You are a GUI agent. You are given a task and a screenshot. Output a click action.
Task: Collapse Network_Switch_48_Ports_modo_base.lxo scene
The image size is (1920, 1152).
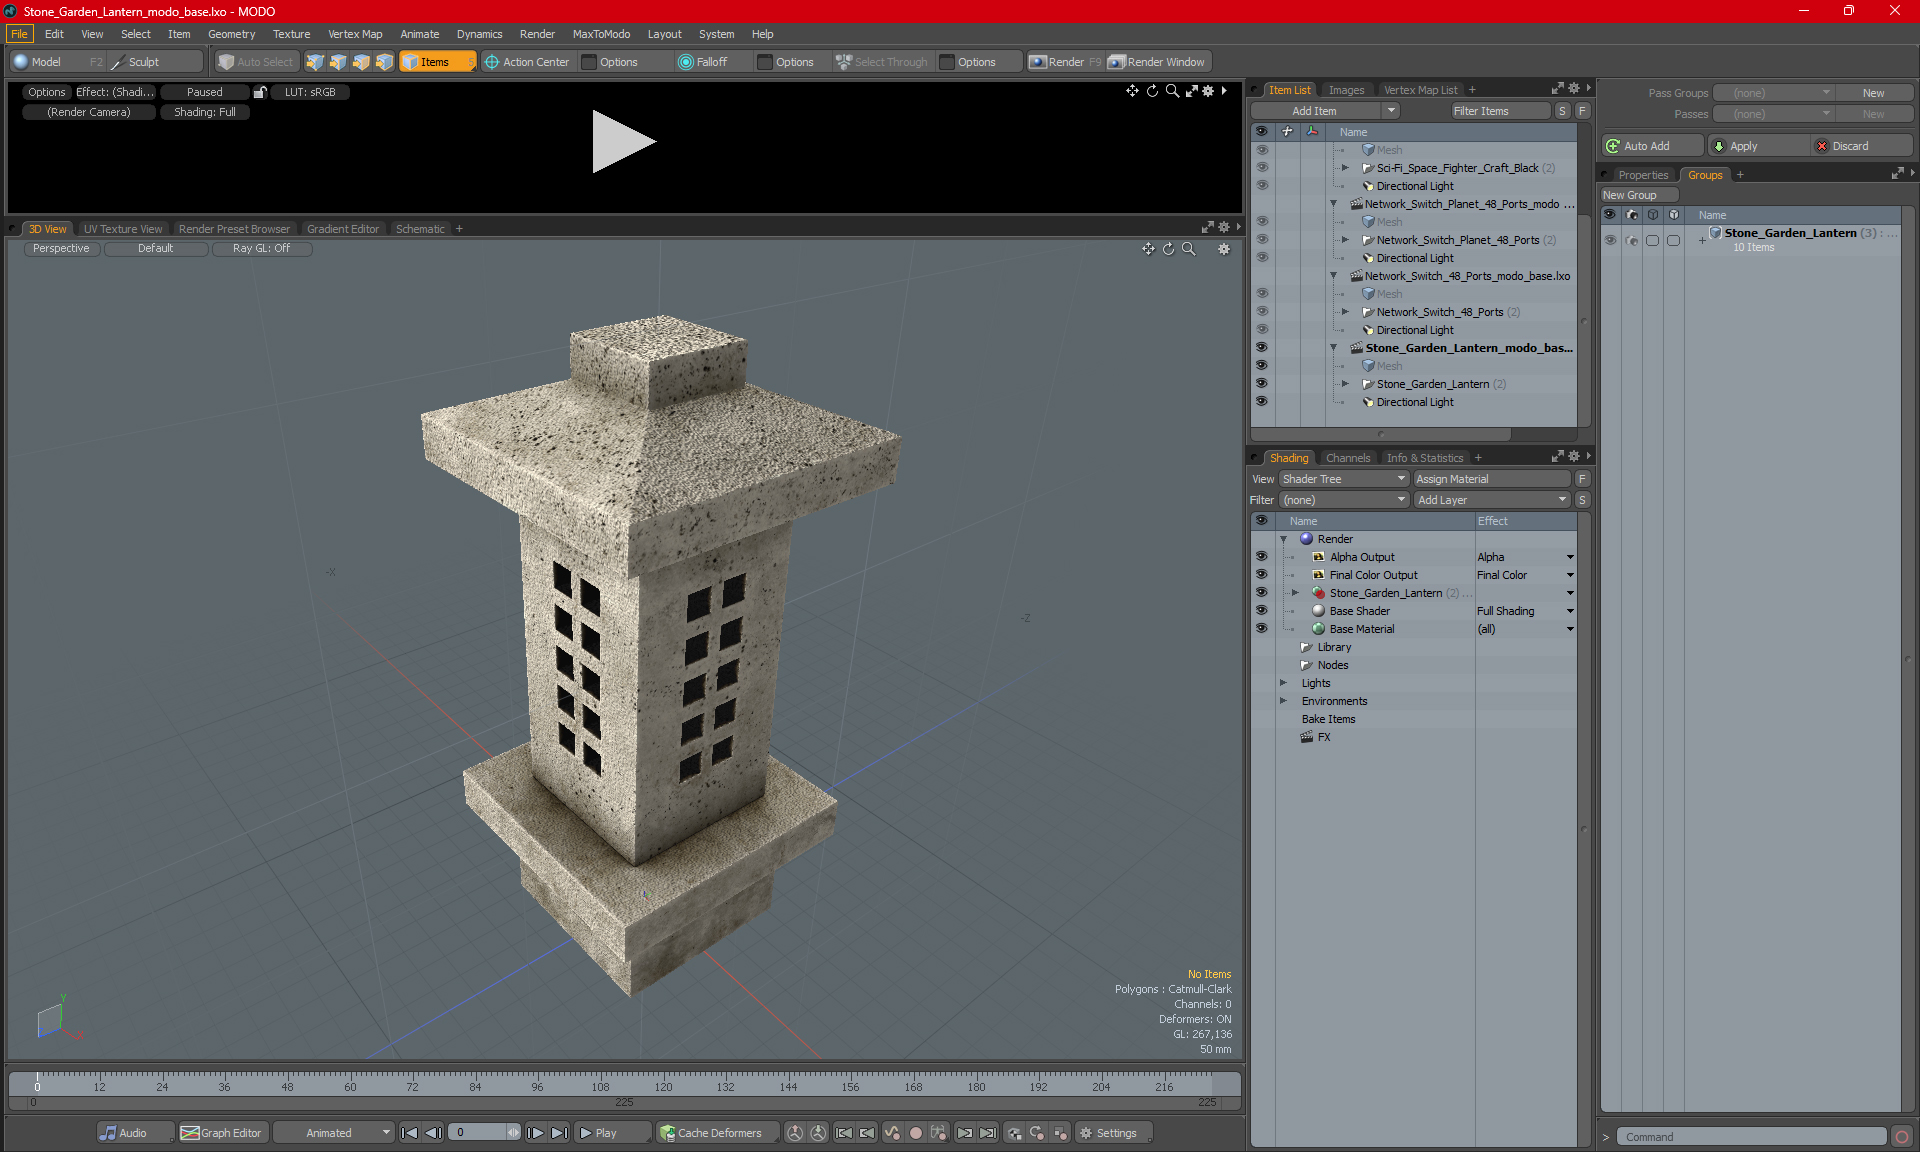coord(1333,276)
